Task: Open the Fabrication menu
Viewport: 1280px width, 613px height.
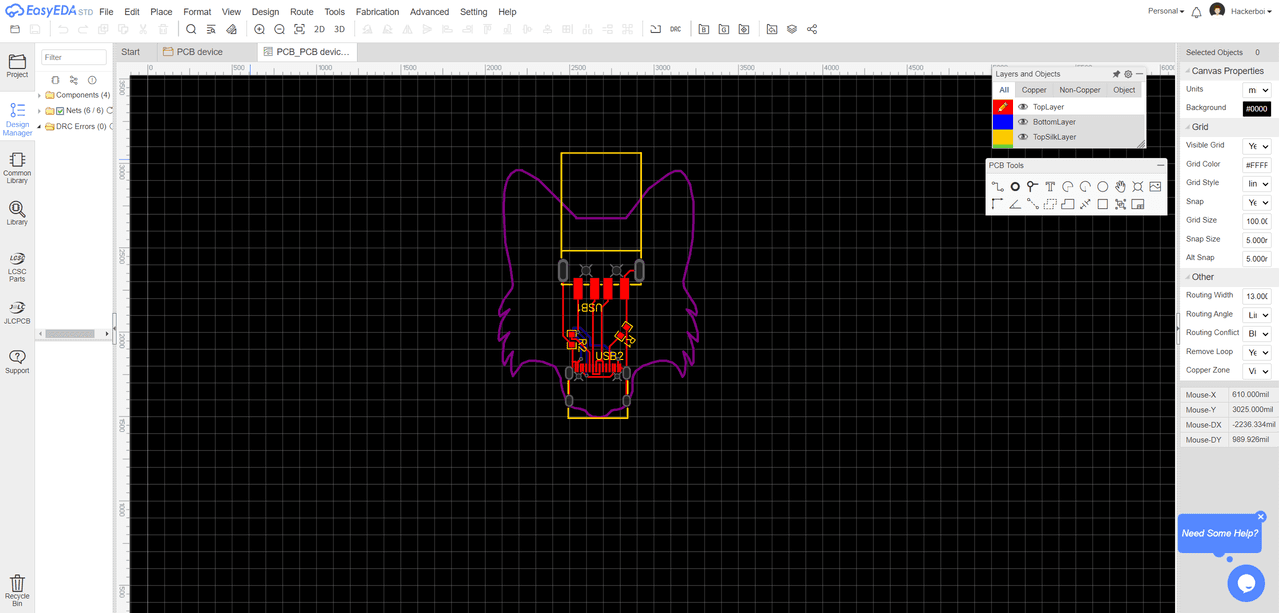Action: coord(377,12)
